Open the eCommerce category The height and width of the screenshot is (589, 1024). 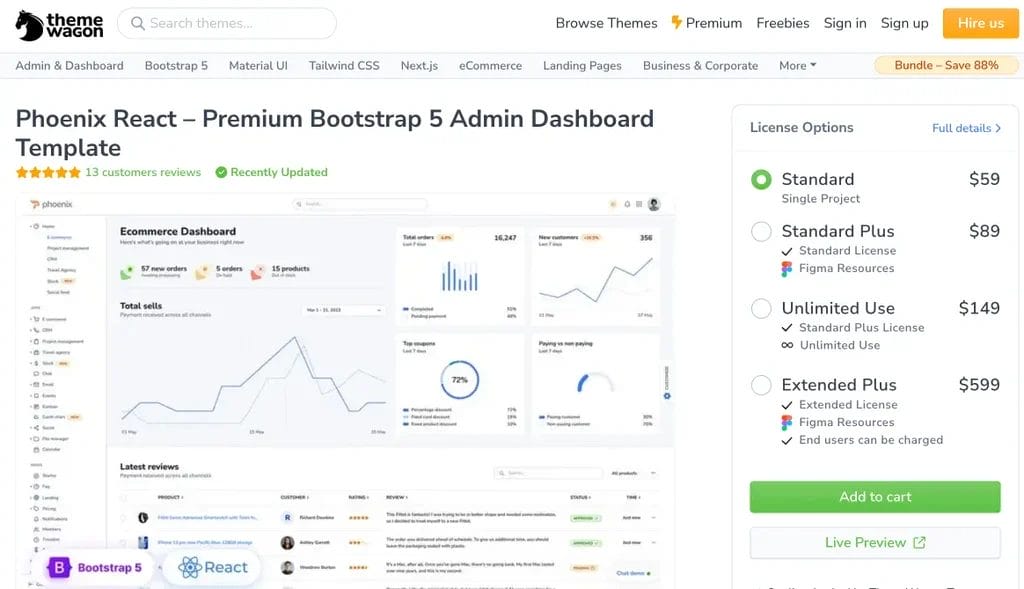490,66
